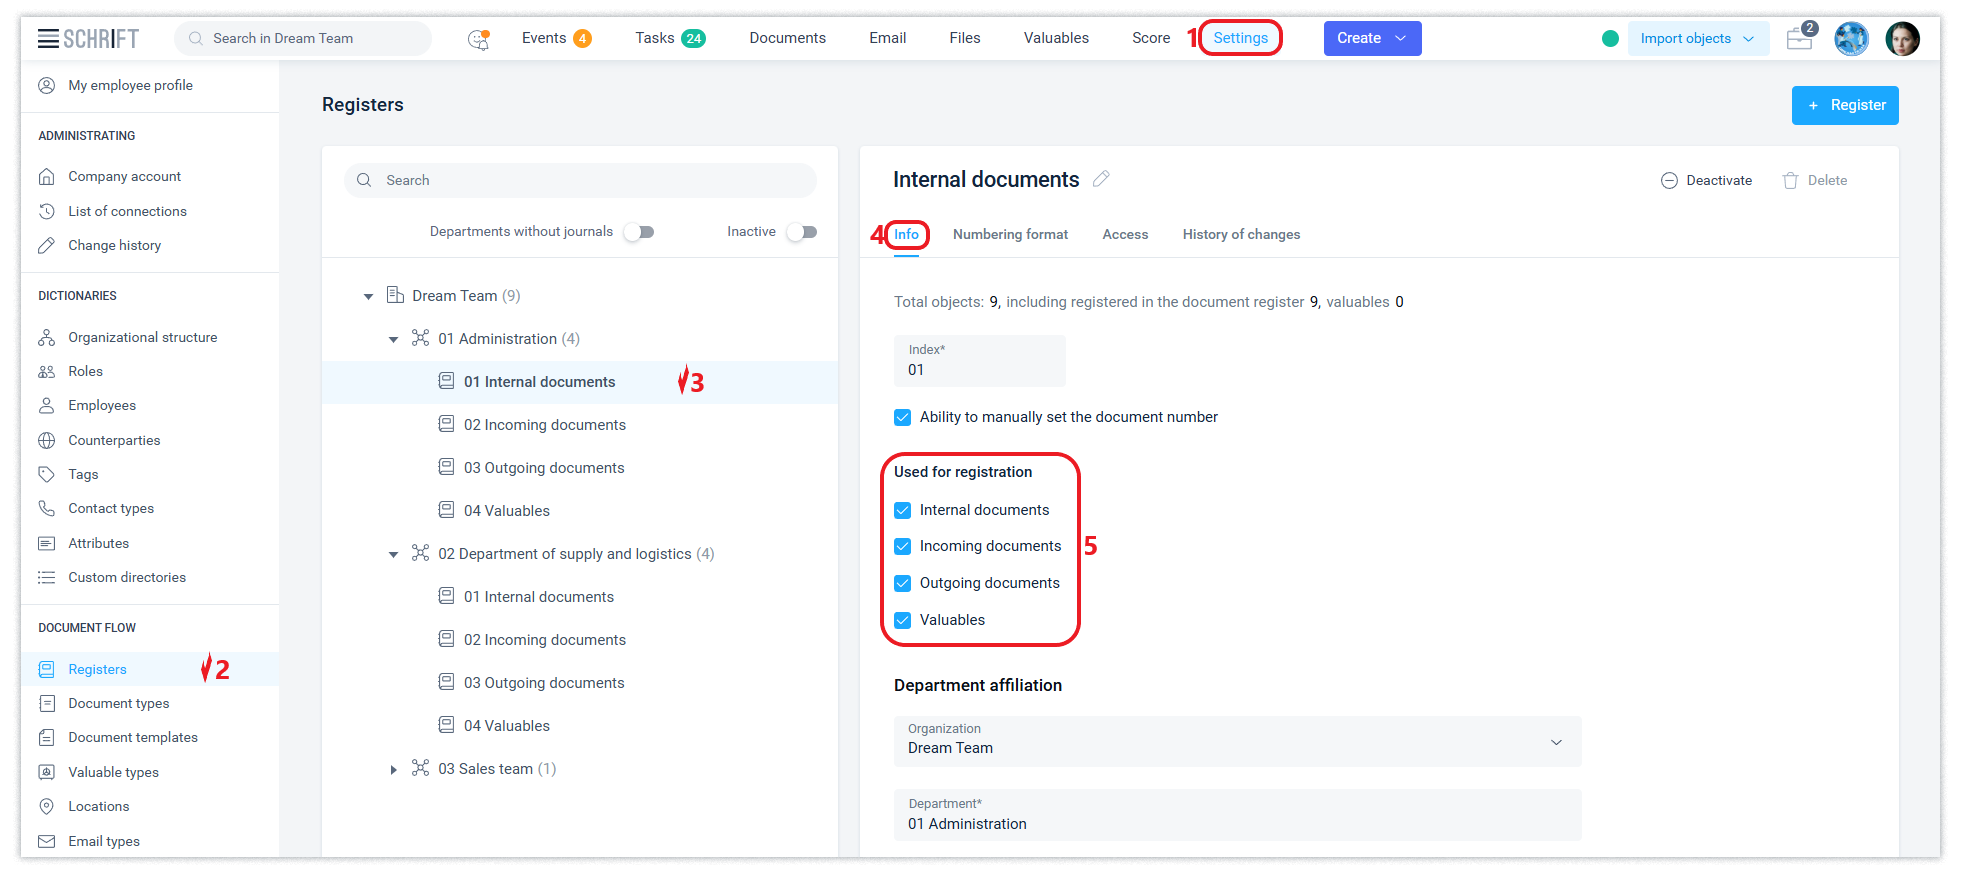
Task: Click the pencil icon to rename Internal documents
Action: (x=1101, y=179)
